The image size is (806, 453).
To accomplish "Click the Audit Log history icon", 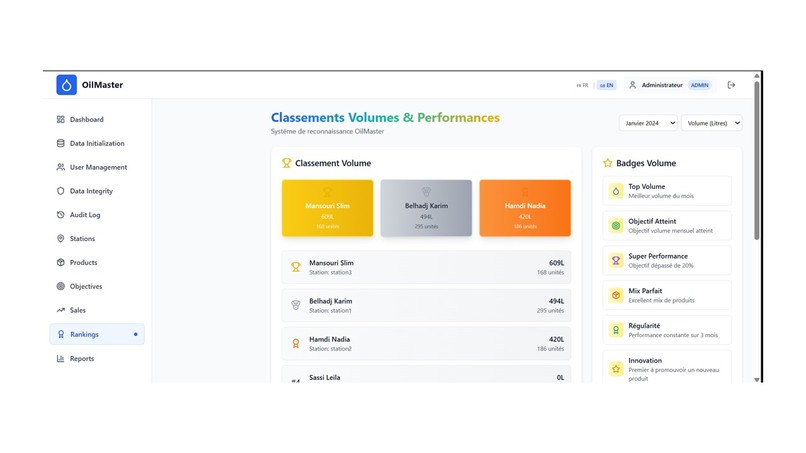I will coord(61,214).
